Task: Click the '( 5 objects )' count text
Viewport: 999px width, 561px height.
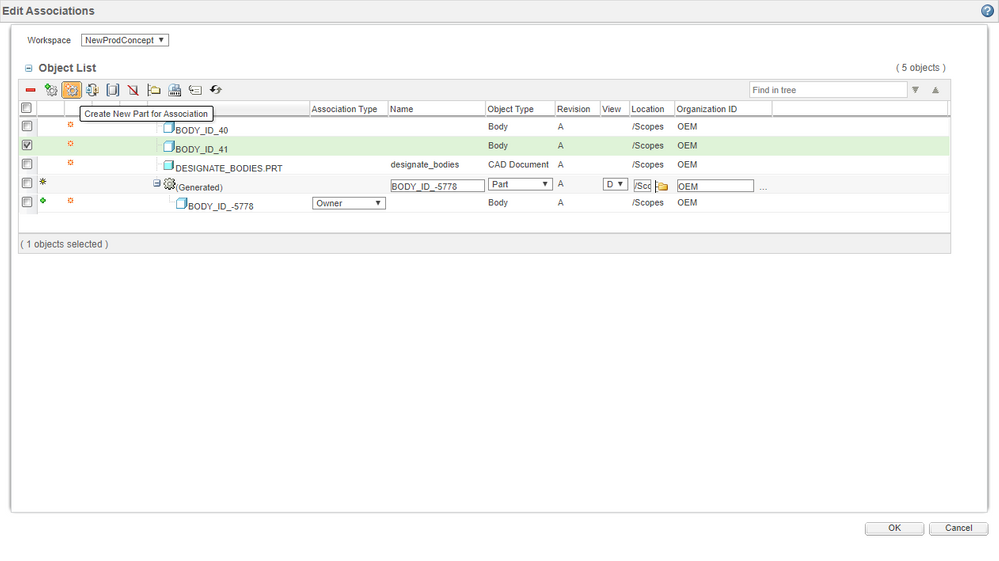Action: click(x=921, y=67)
